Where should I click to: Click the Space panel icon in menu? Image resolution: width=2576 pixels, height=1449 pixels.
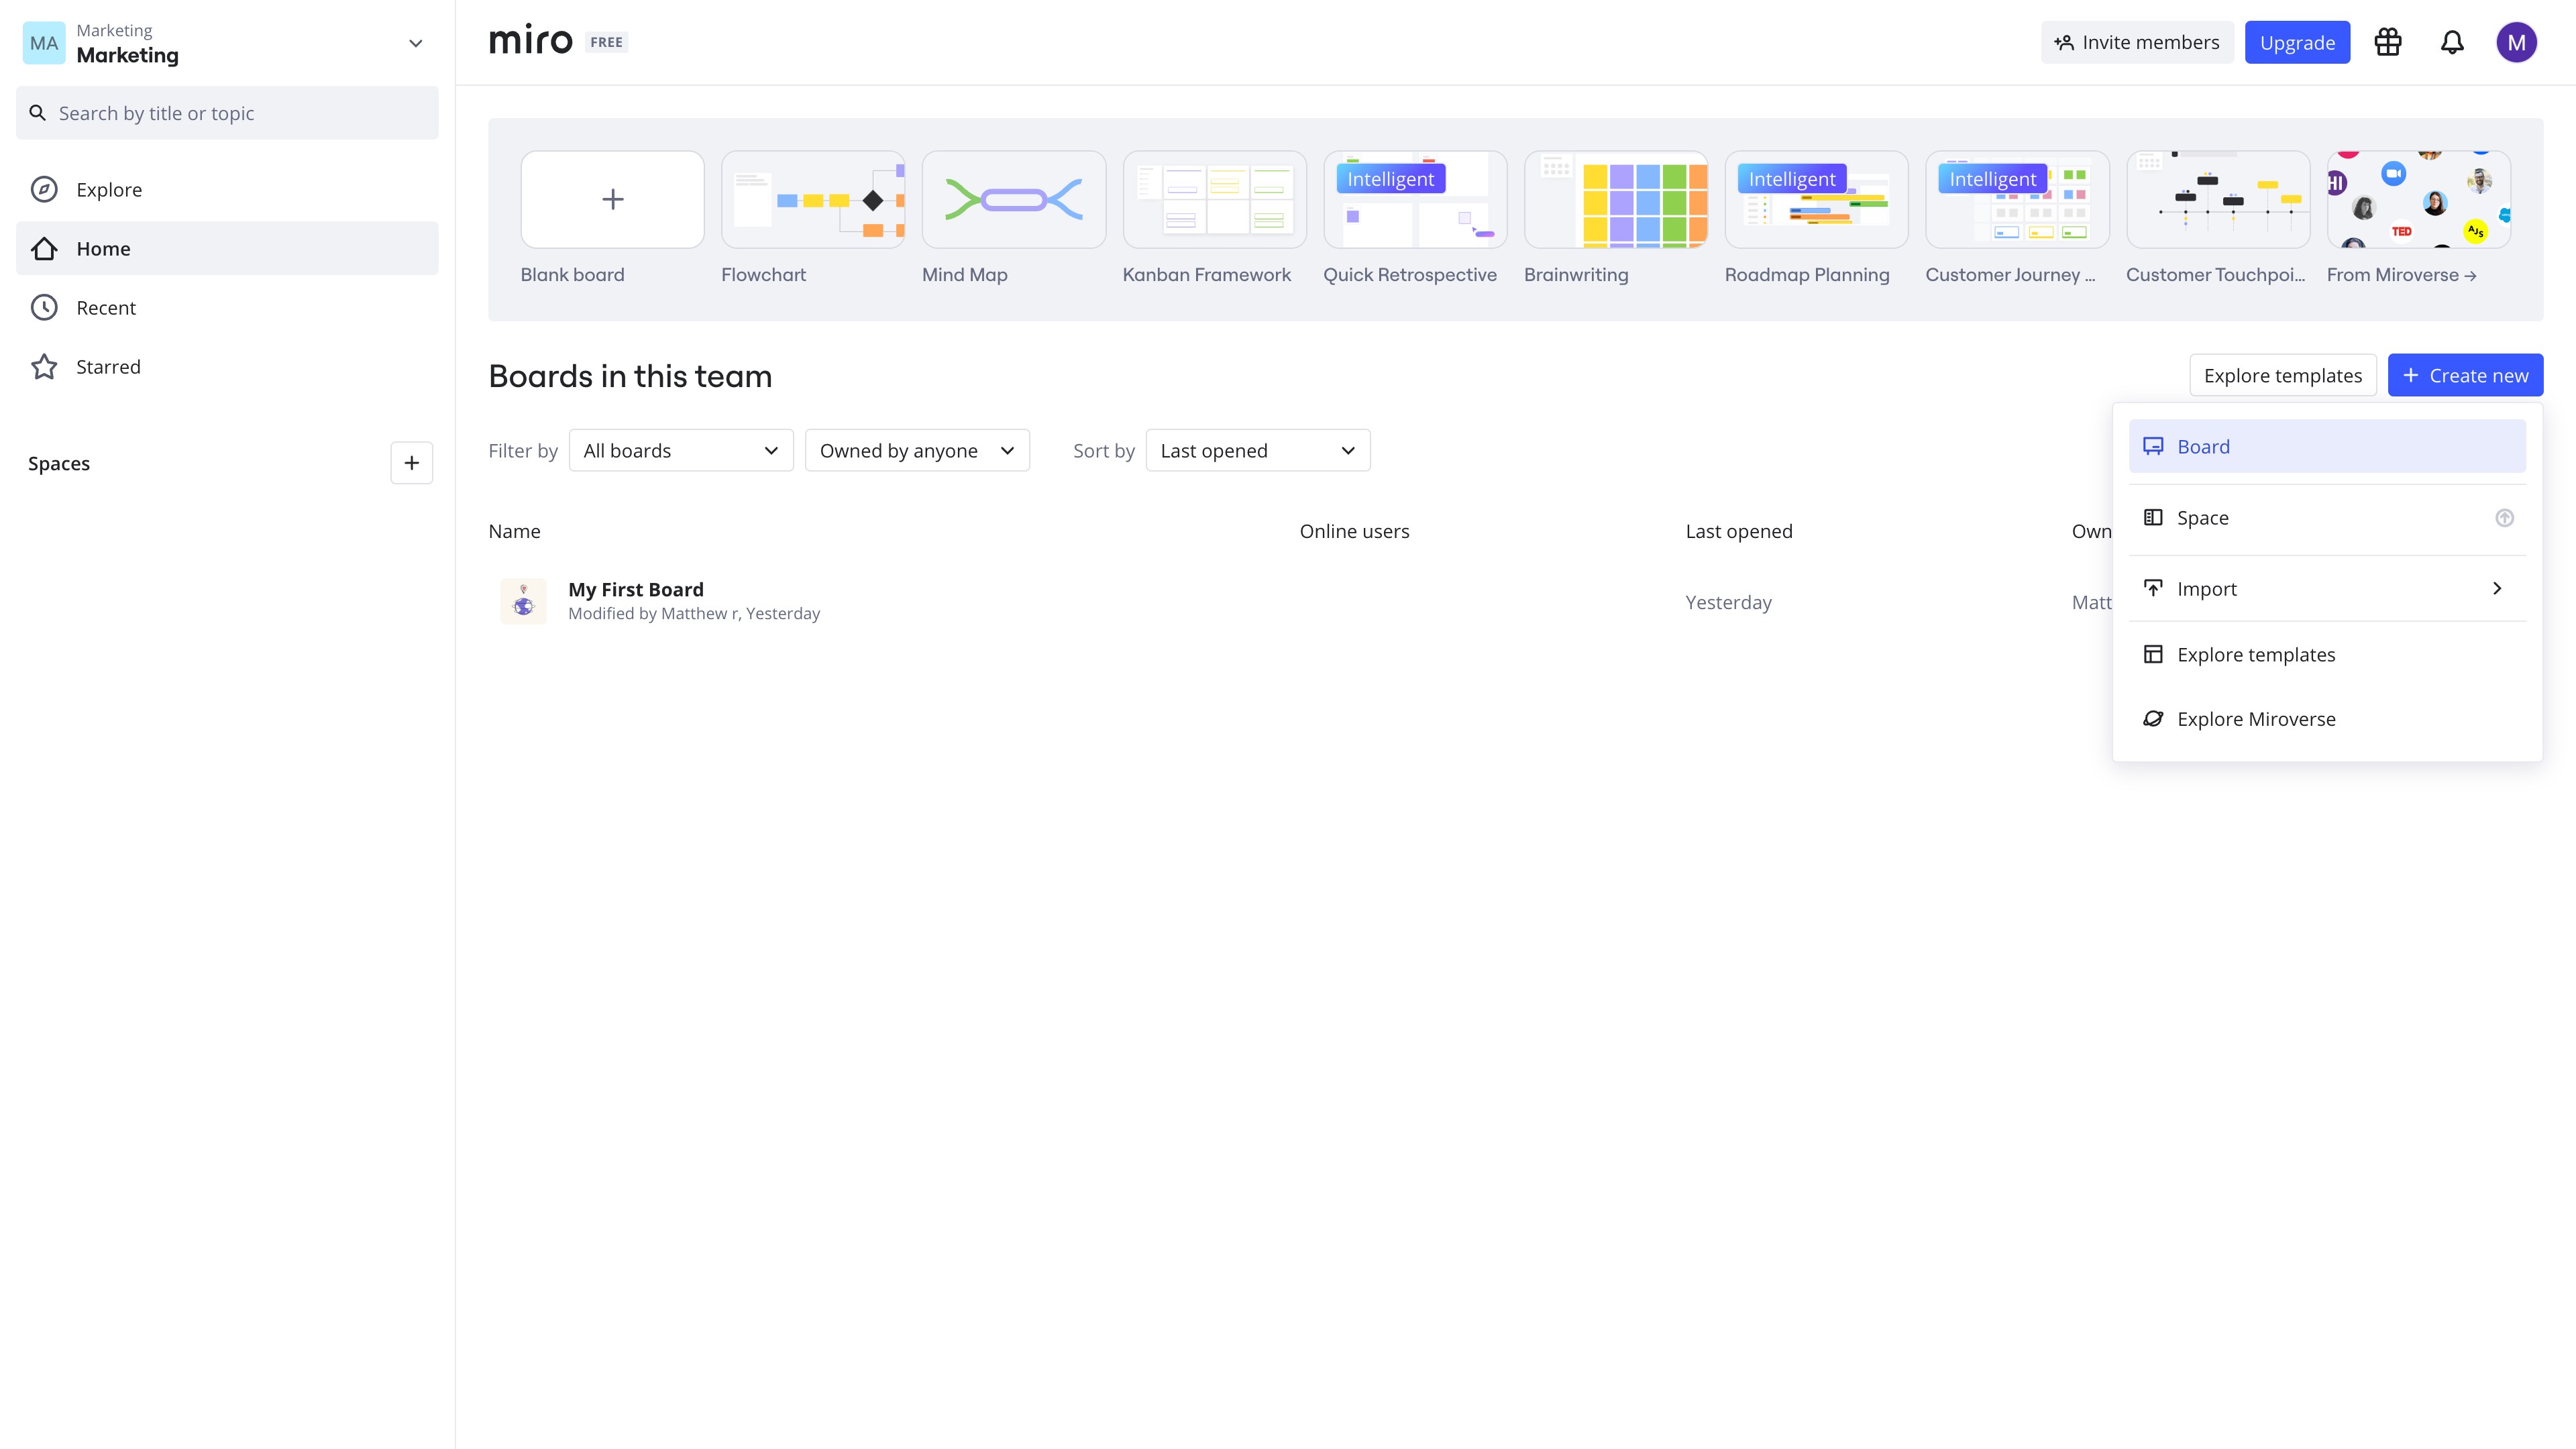click(x=2153, y=517)
